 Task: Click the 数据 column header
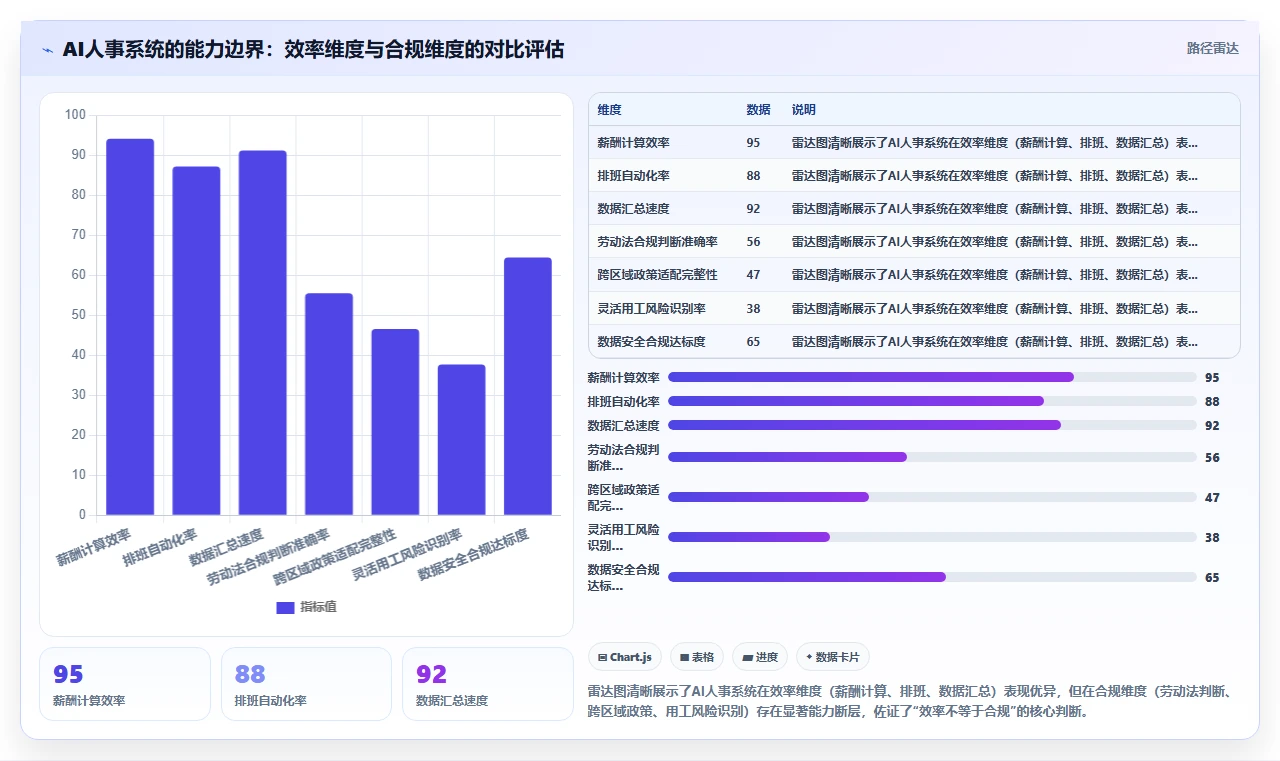click(x=758, y=110)
